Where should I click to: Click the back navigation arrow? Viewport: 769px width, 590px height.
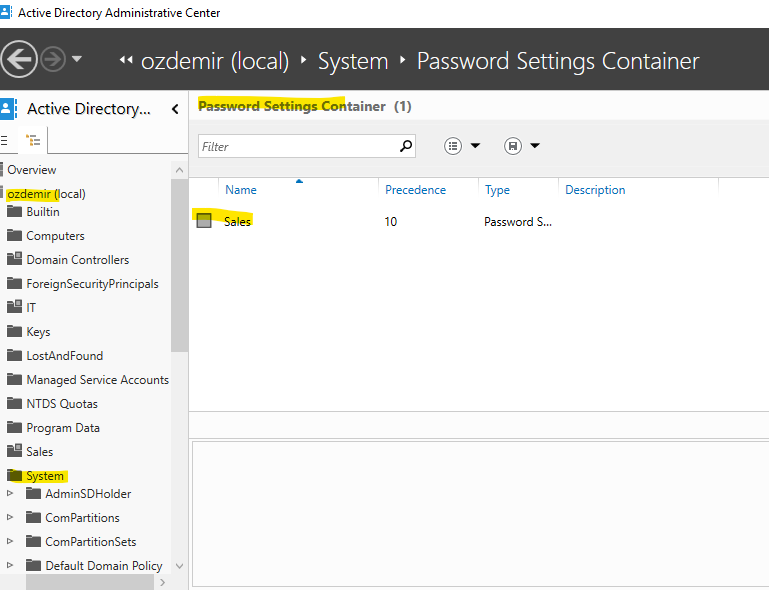(x=20, y=59)
